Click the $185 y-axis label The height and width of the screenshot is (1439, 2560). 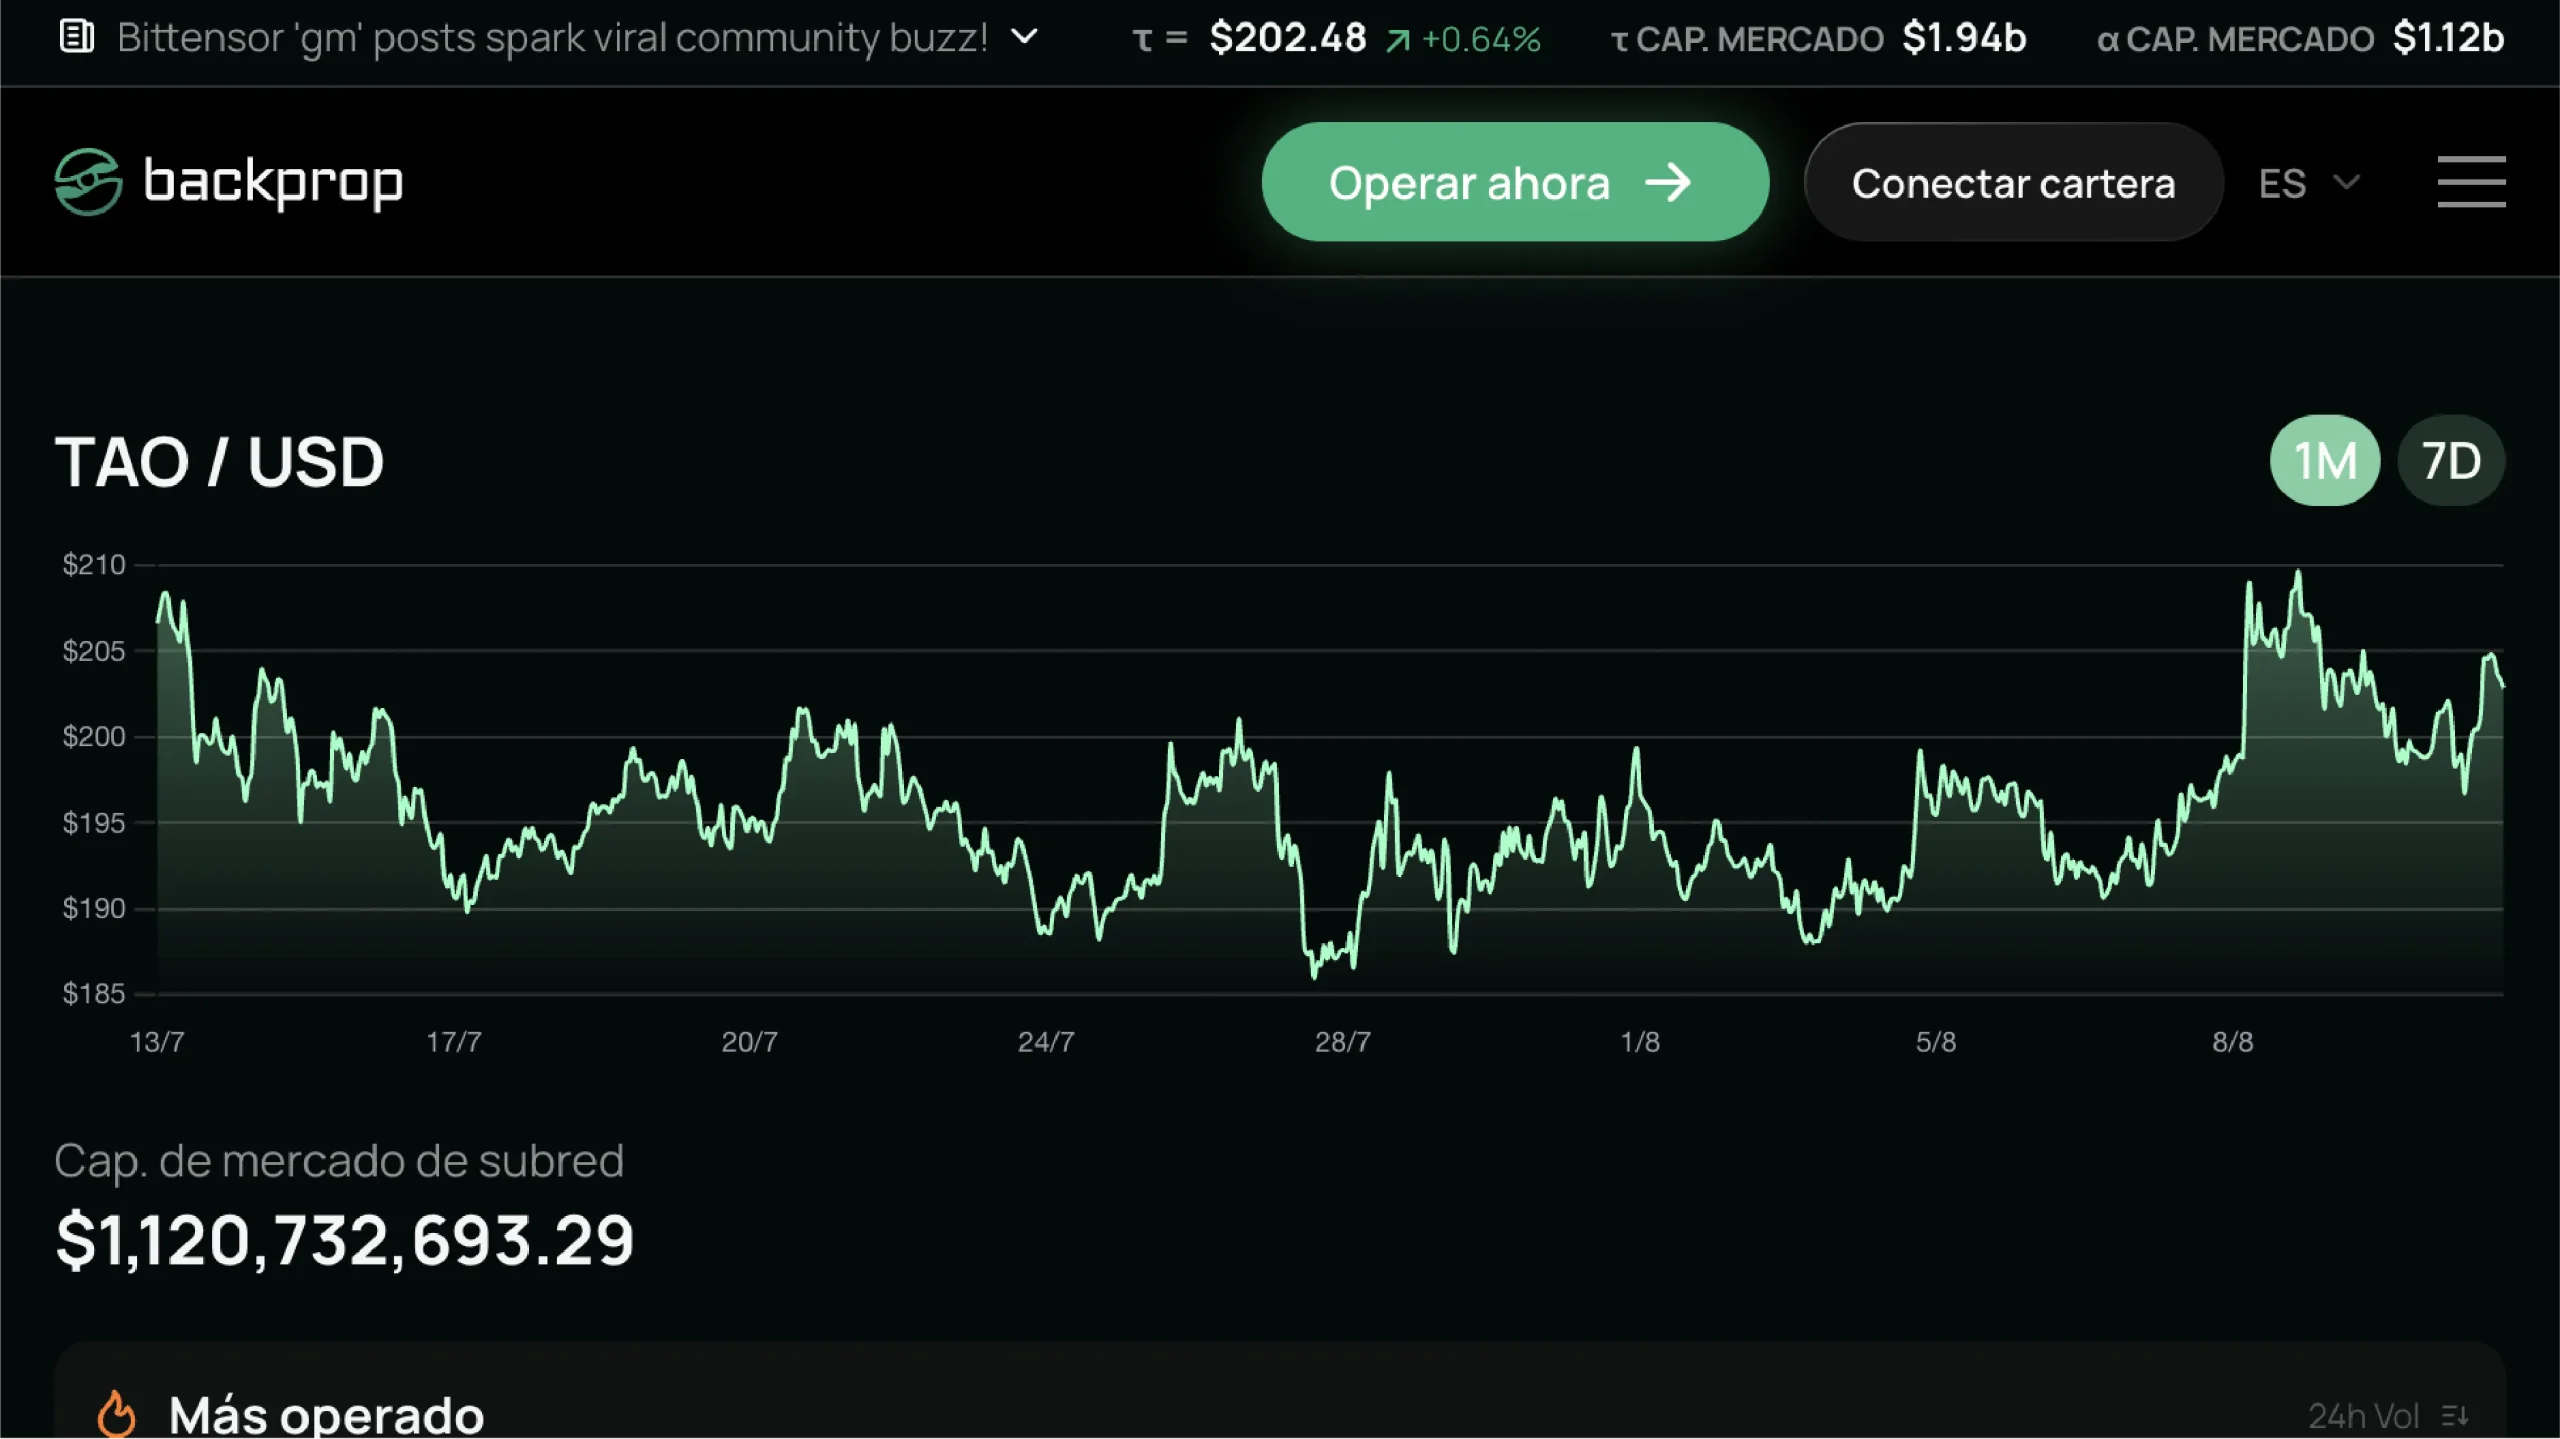point(94,994)
